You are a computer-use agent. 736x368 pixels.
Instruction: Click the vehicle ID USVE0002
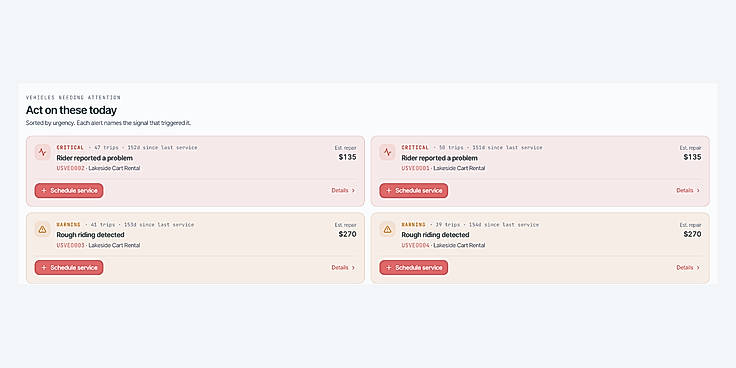point(70,168)
